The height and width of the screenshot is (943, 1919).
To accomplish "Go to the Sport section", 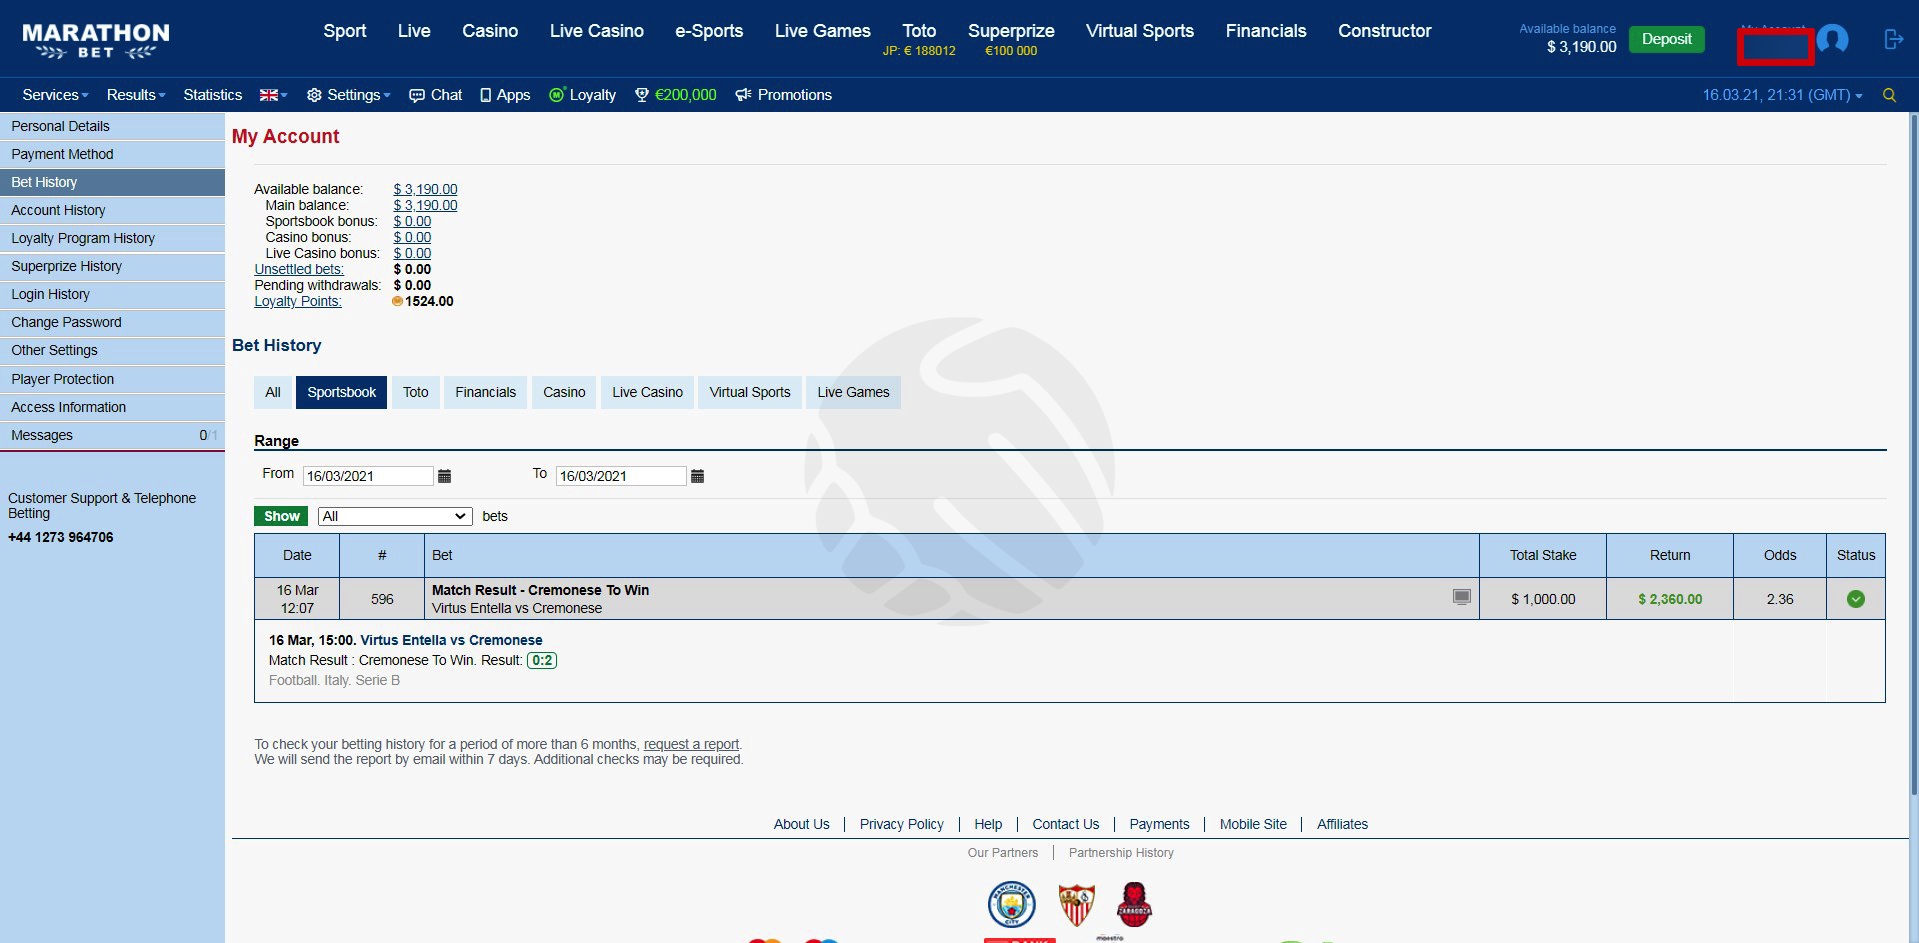I will [345, 31].
